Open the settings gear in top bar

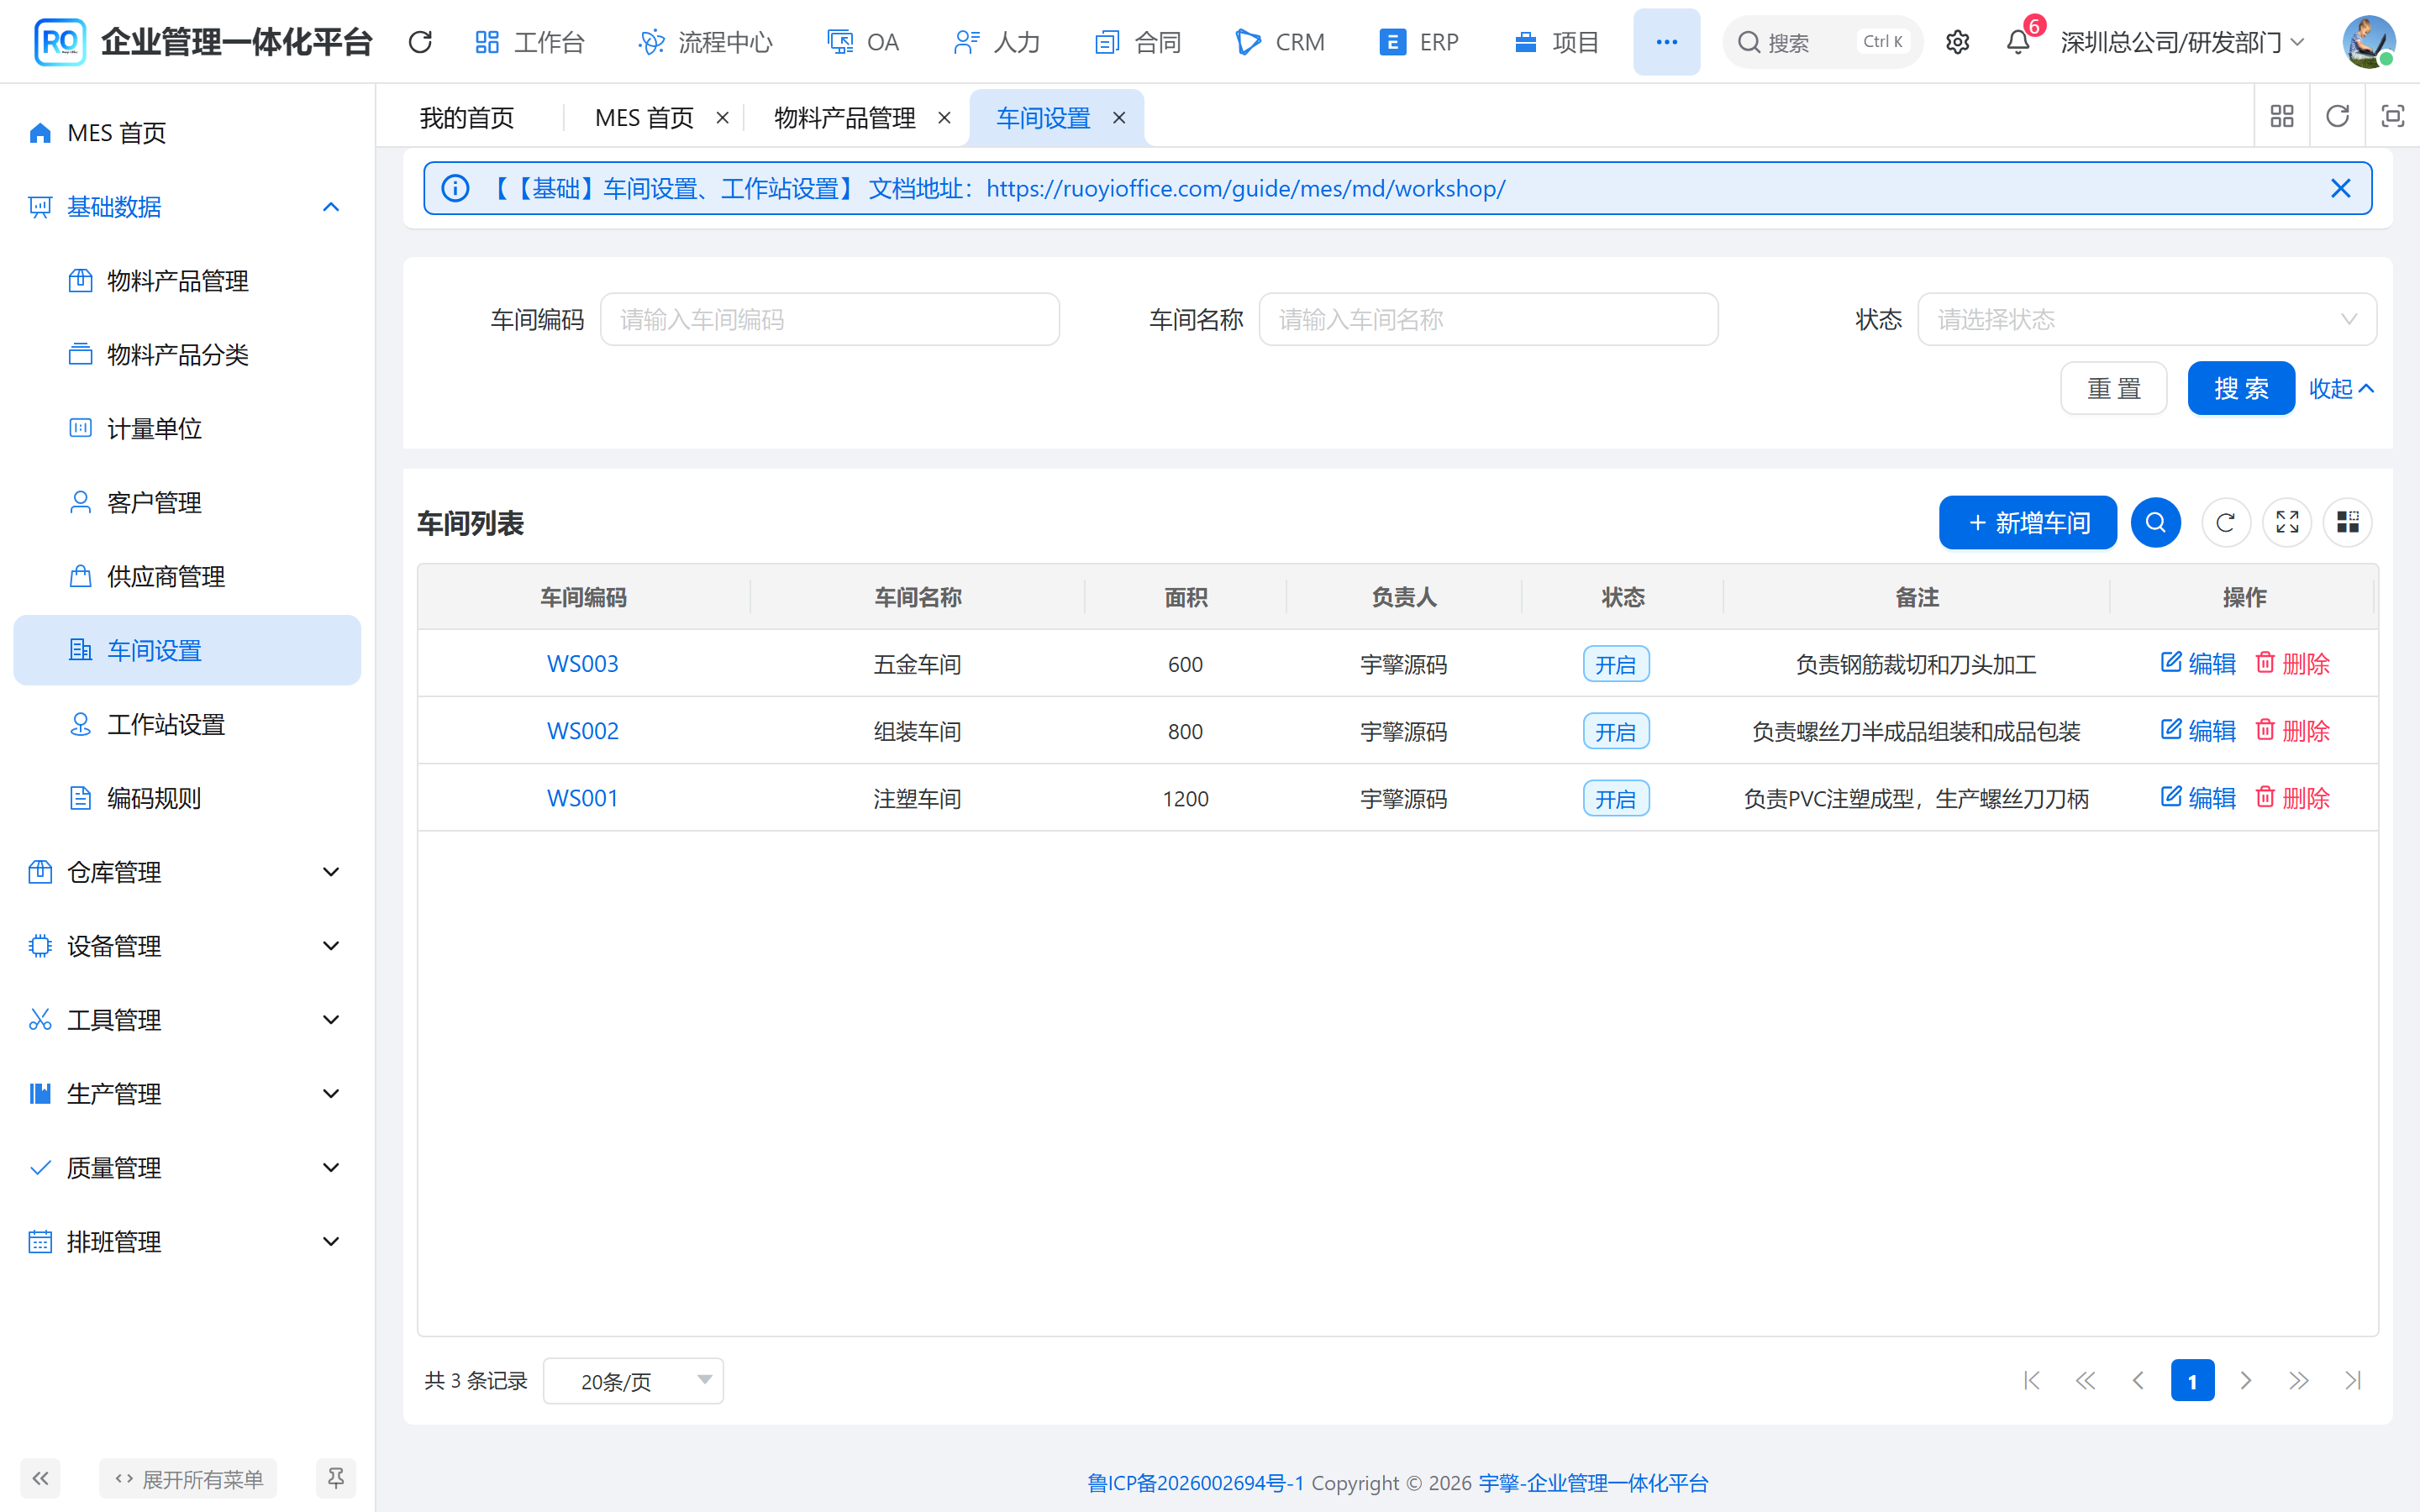tap(1957, 42)
